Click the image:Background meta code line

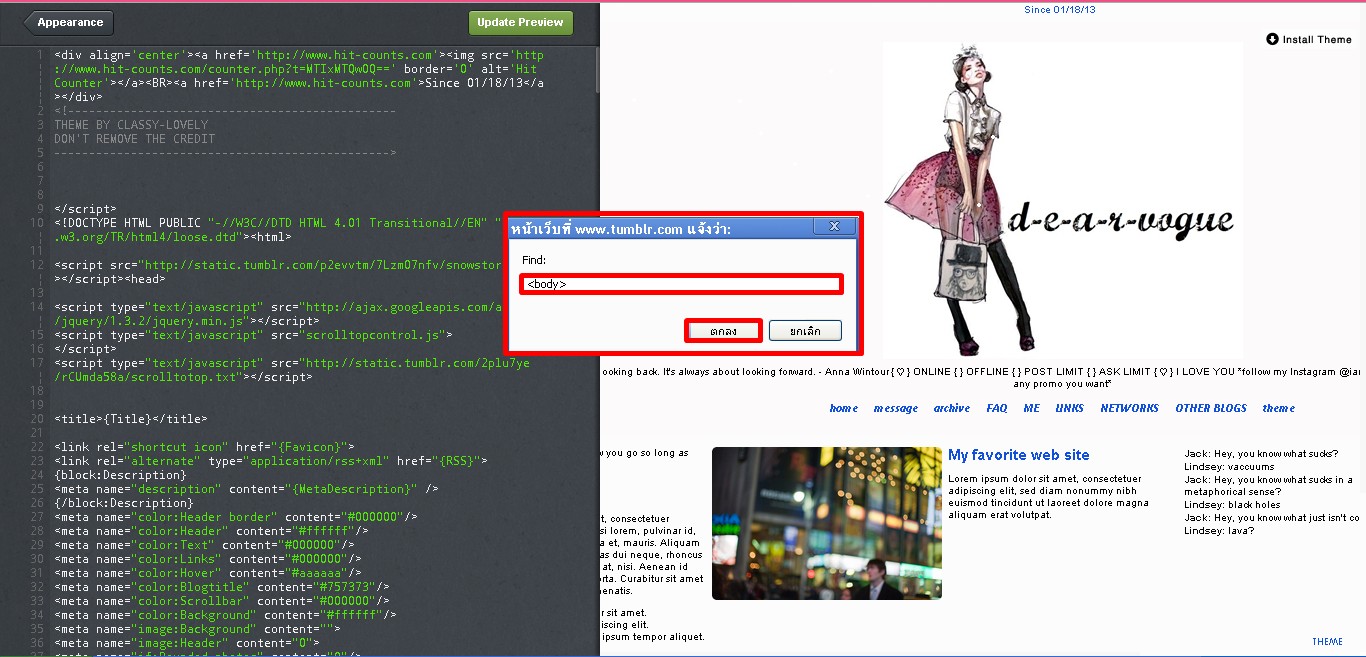pyautogui.click(x=197, y=629)
